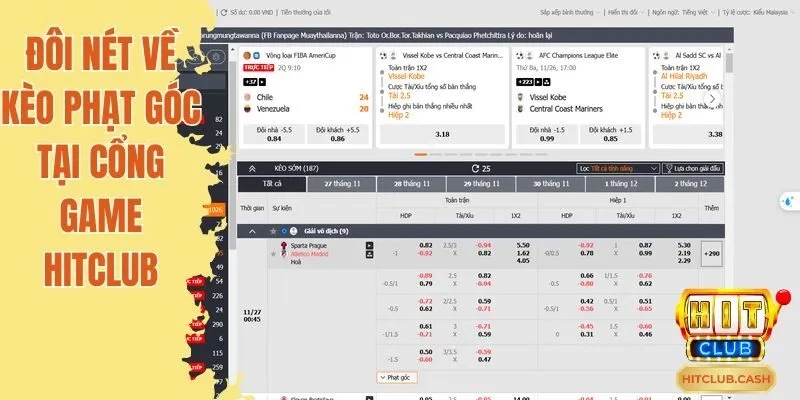This screenshot has height=400, width=800.
Task: Select the 30 tháng 11 tab
Action: tap(551, 184)
